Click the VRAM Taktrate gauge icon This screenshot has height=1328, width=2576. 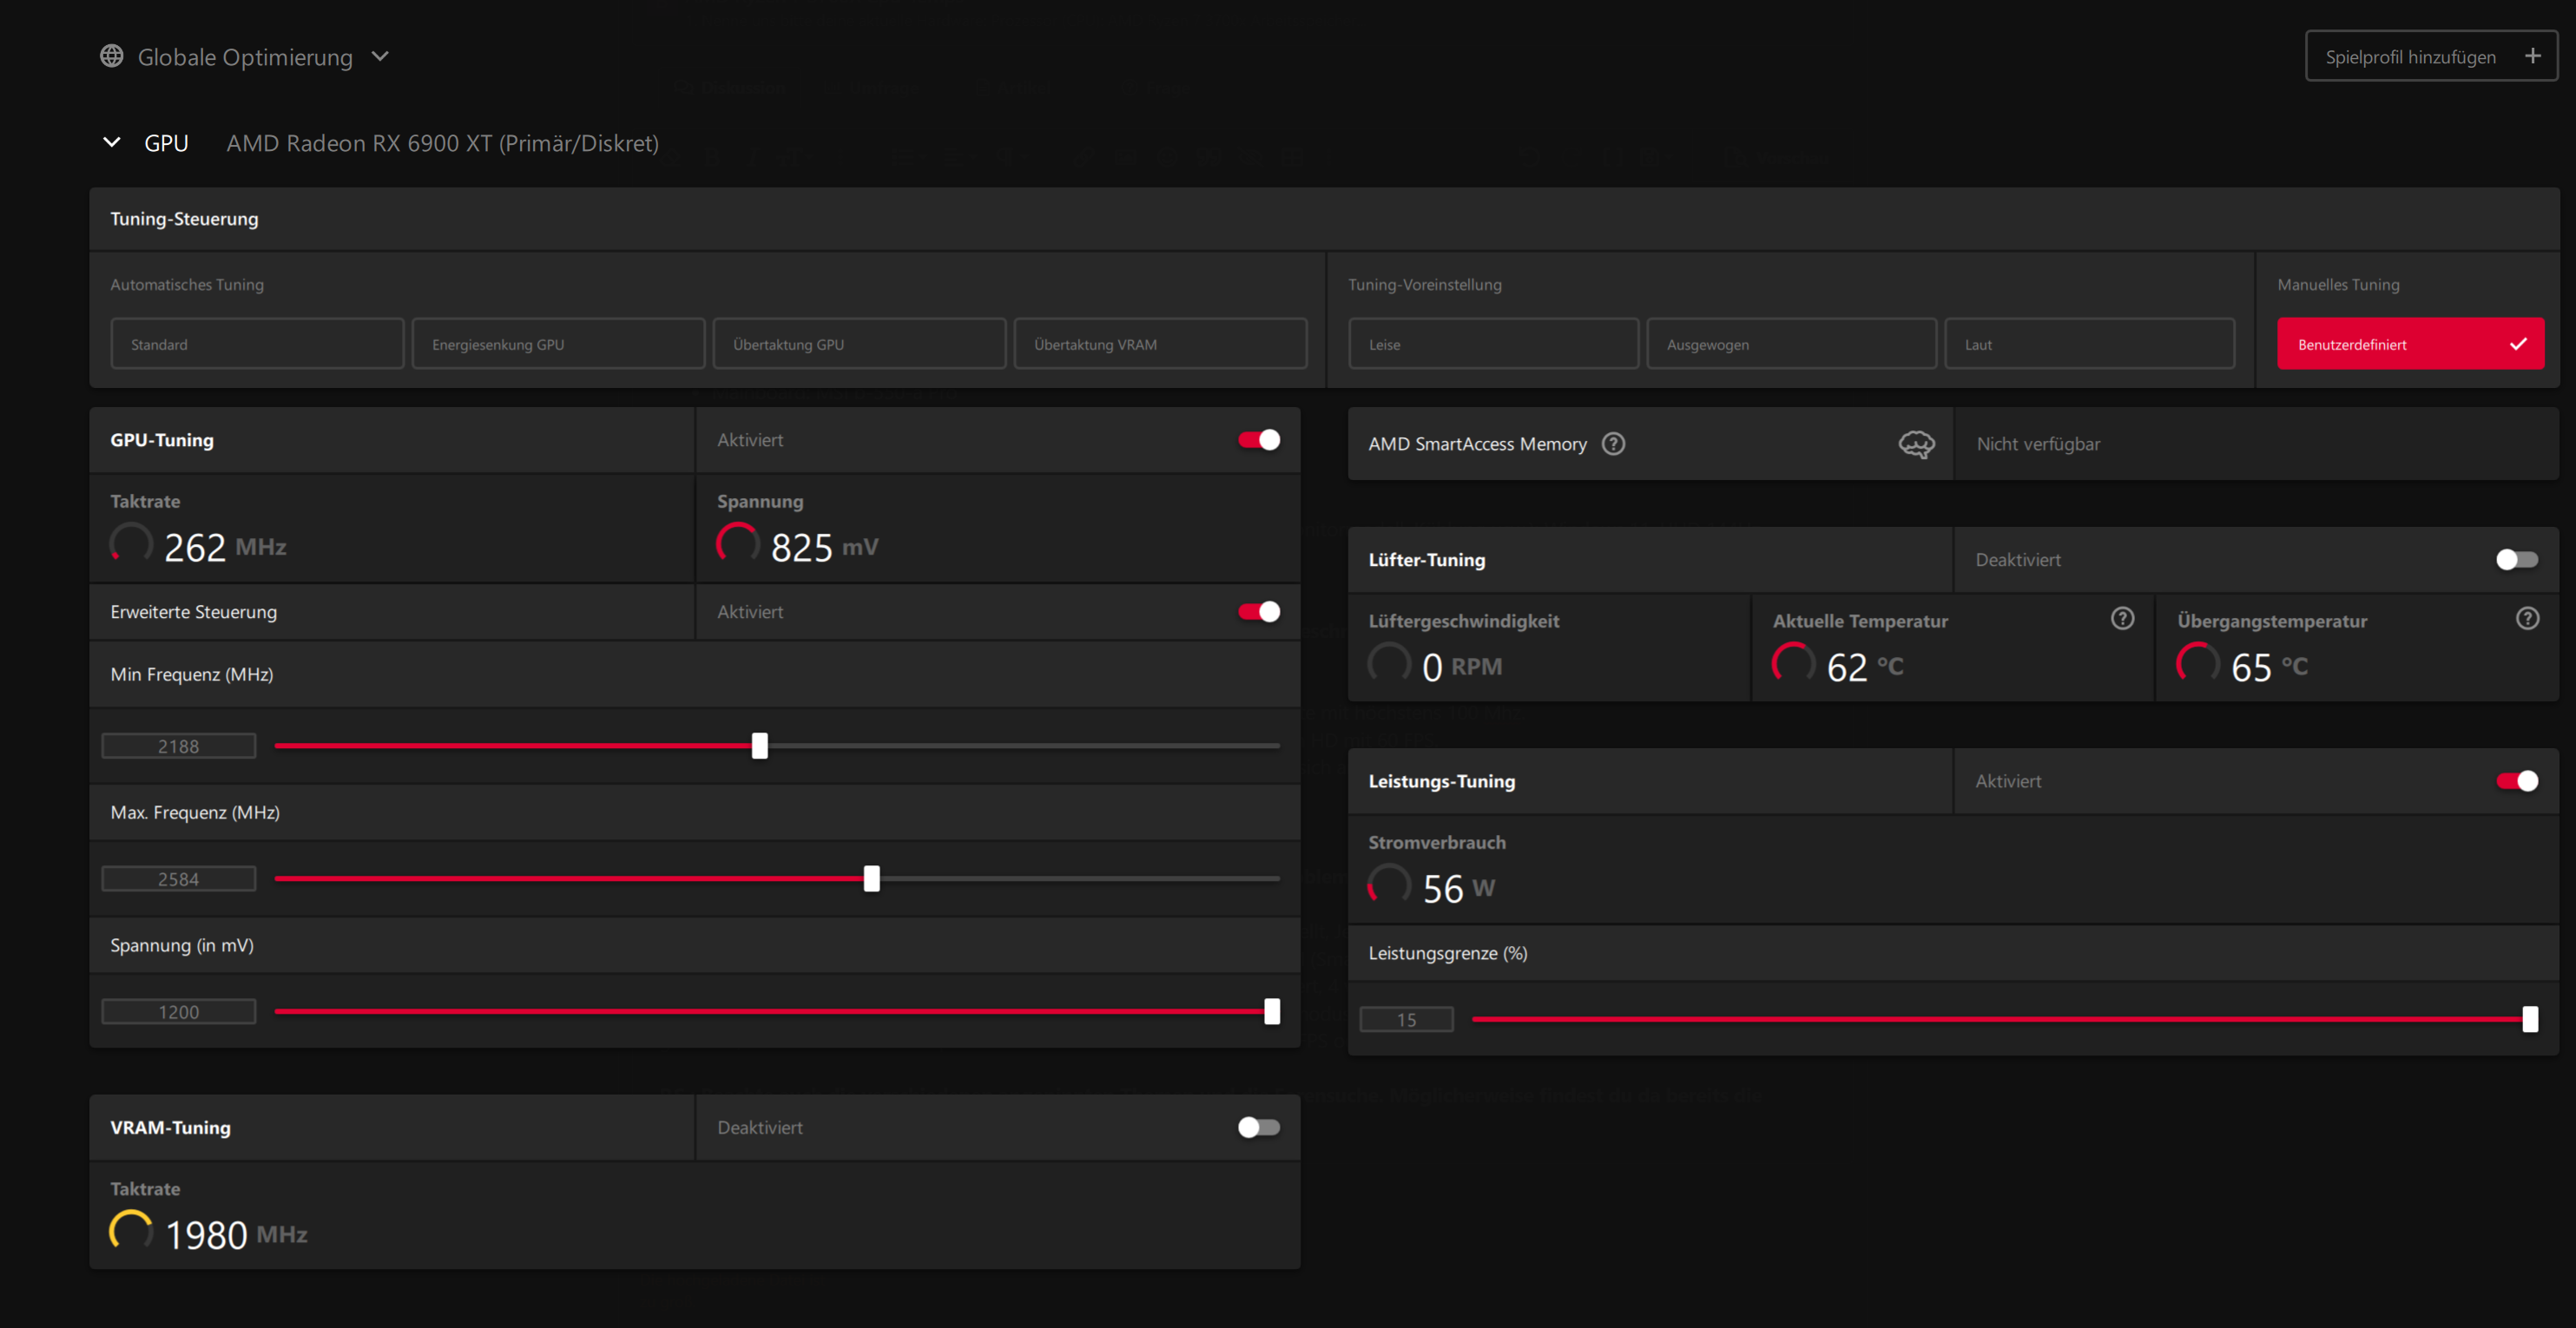131,1231
